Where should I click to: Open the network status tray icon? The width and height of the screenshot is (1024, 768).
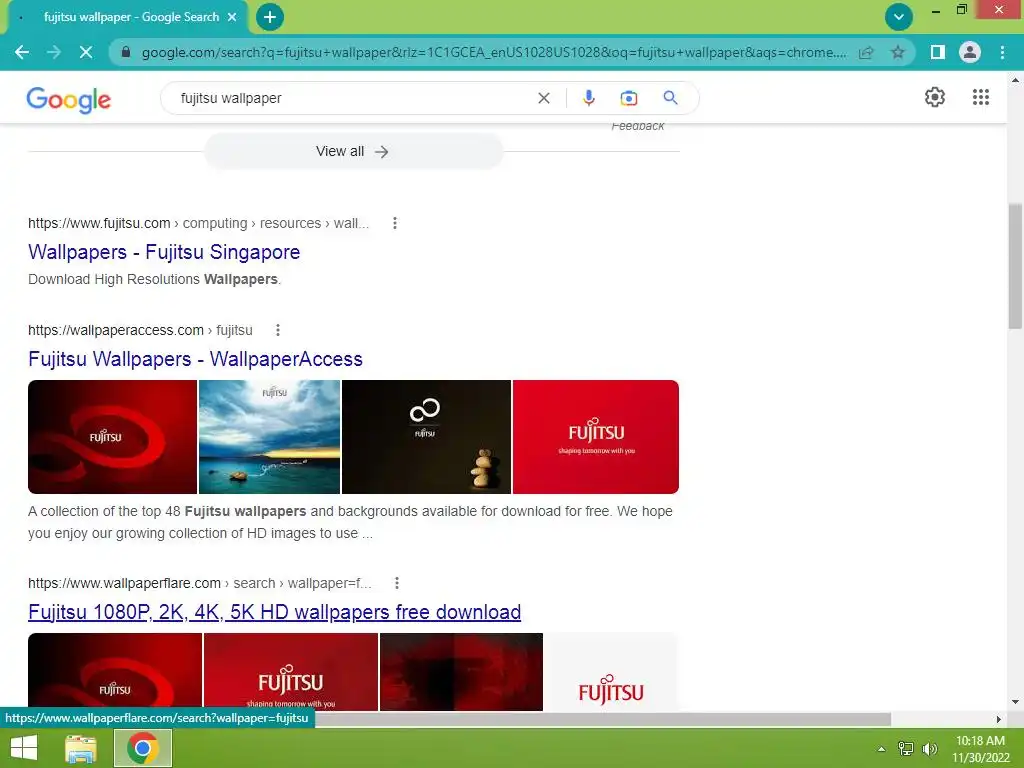[906, 749]
